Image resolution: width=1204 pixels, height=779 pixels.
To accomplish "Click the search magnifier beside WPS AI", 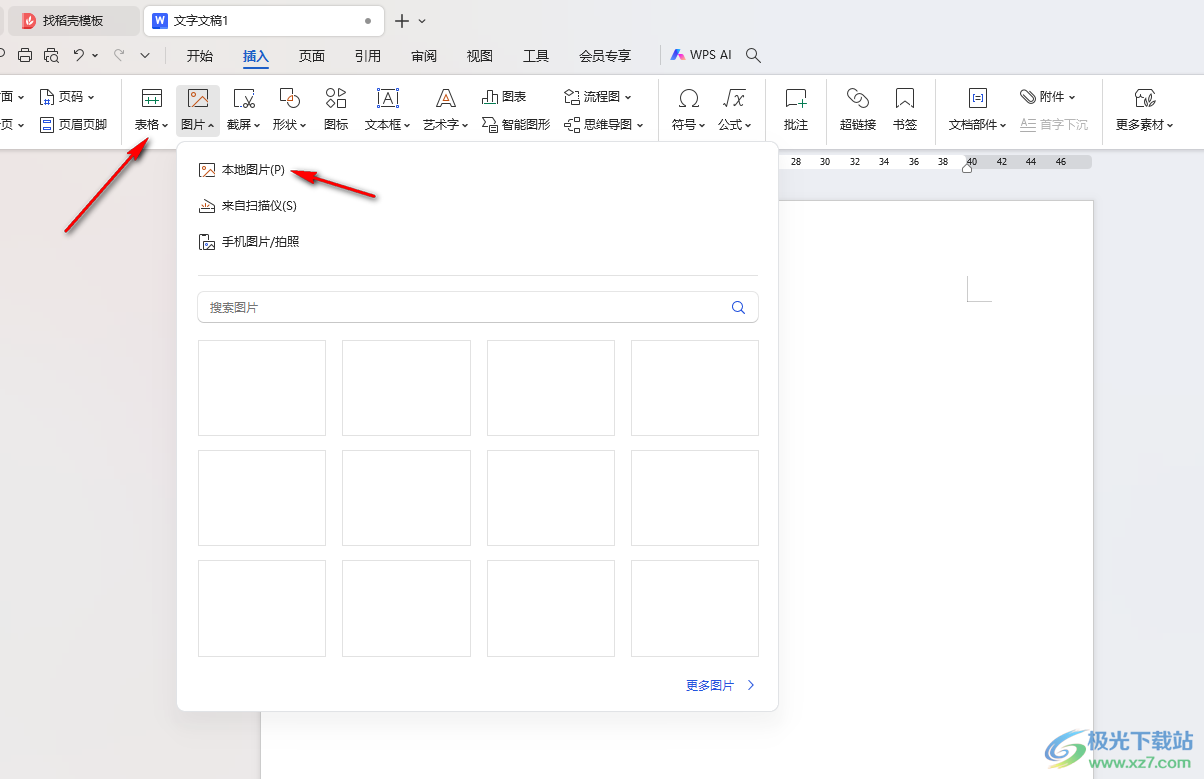I will [x=754, y=55].
